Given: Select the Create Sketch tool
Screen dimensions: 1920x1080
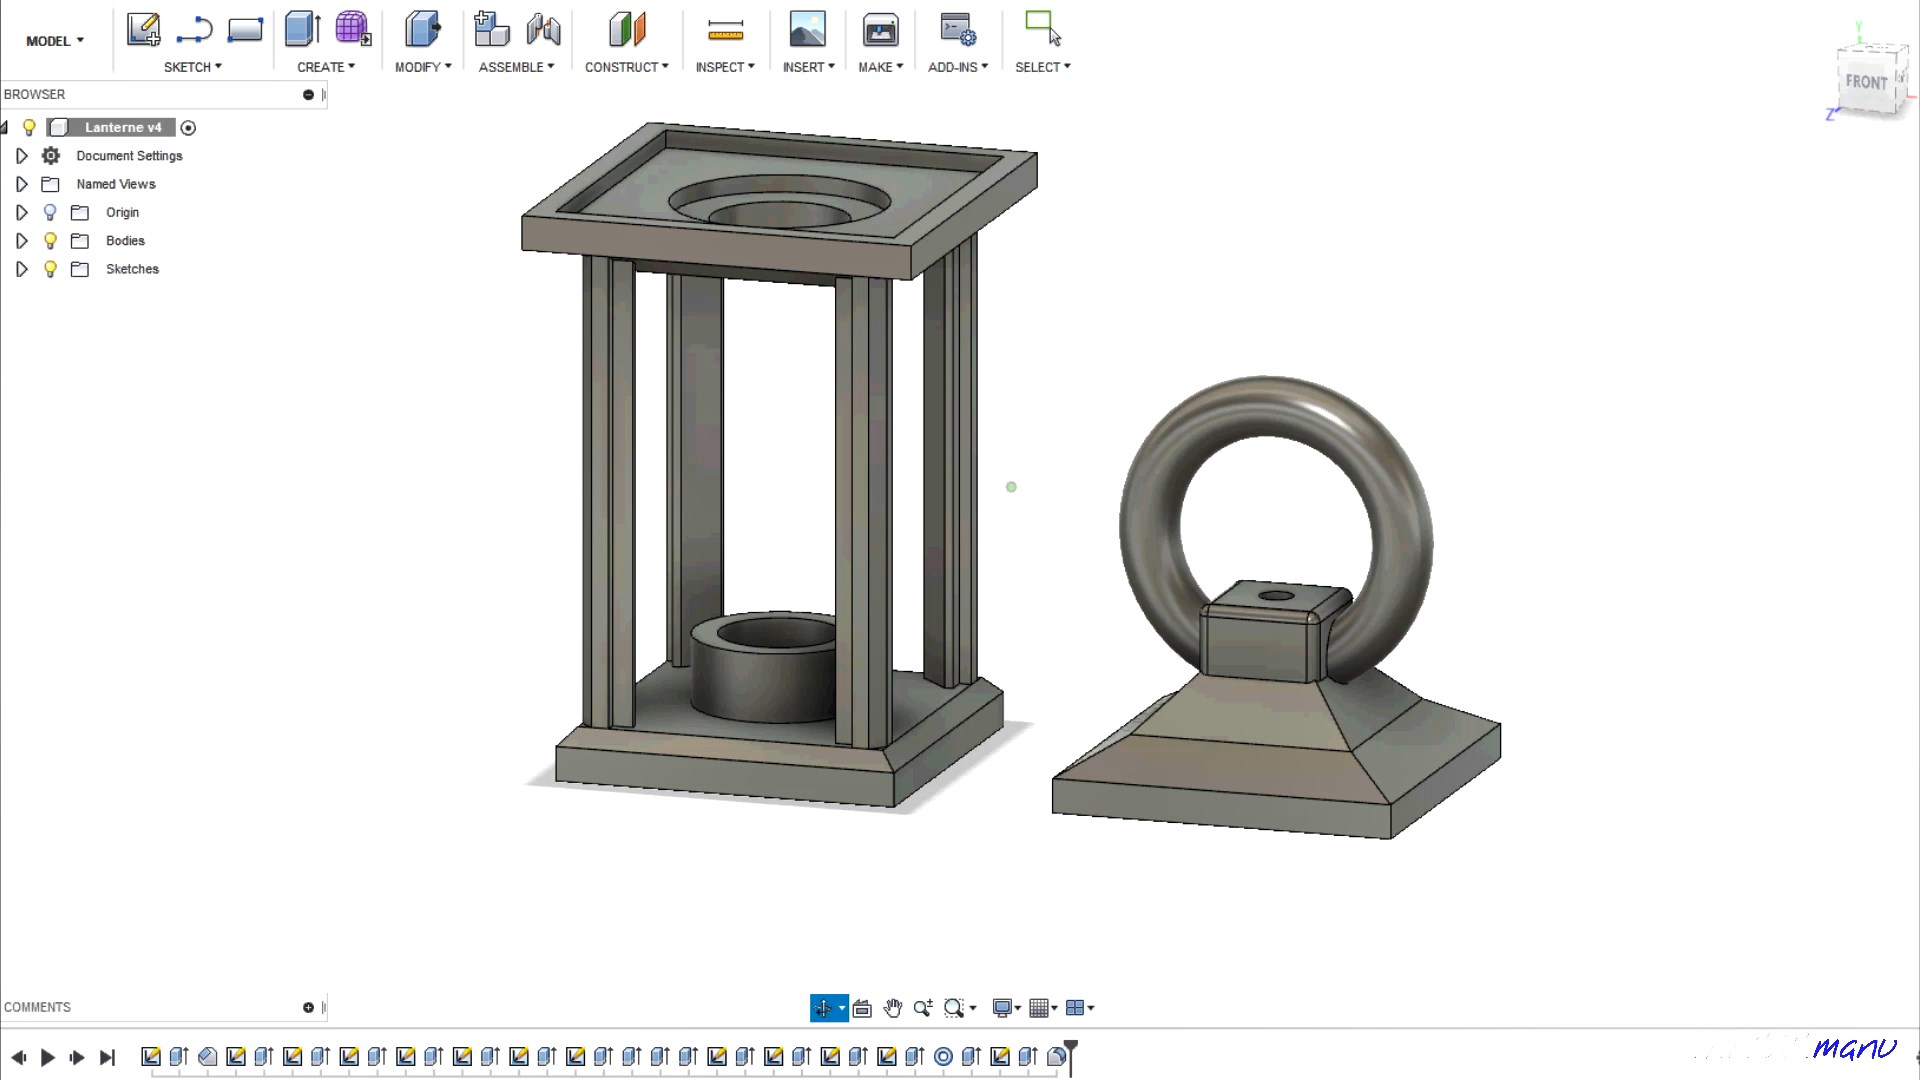Looking at the screenshot, I should pos(143,29).
